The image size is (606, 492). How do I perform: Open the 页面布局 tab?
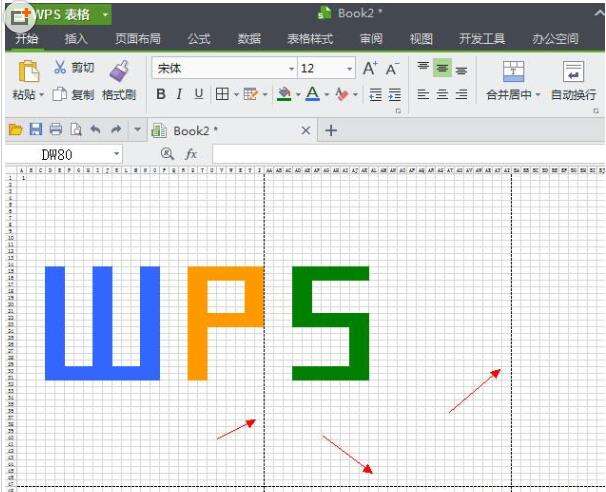coord(138,39)
